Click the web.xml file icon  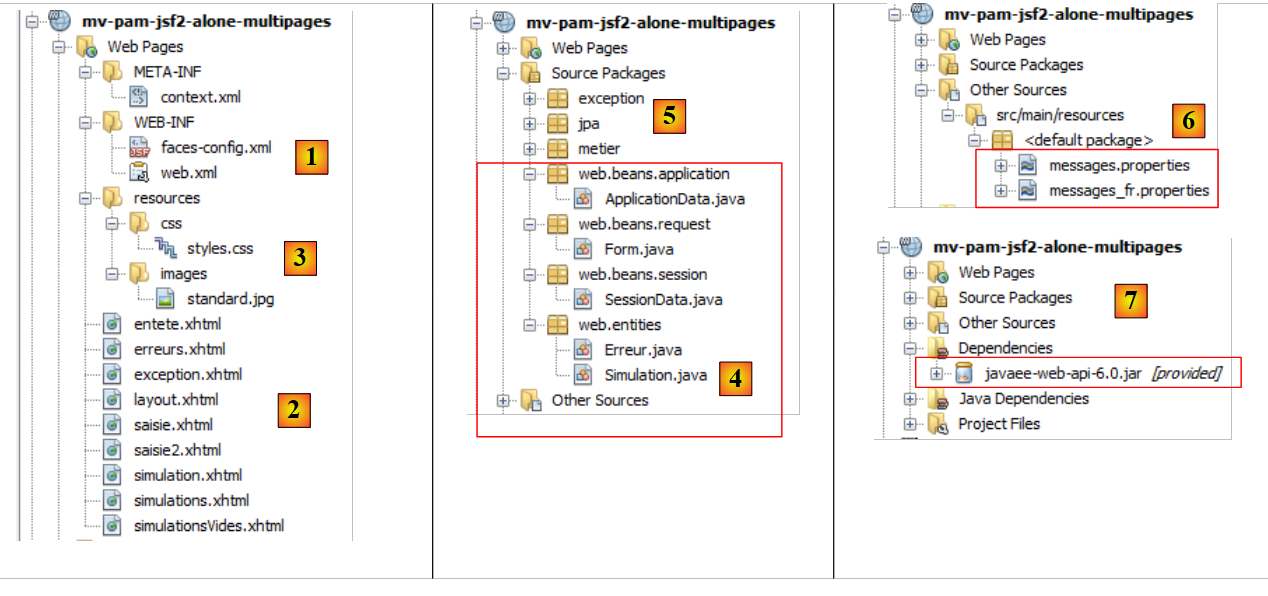click(139, 173)
